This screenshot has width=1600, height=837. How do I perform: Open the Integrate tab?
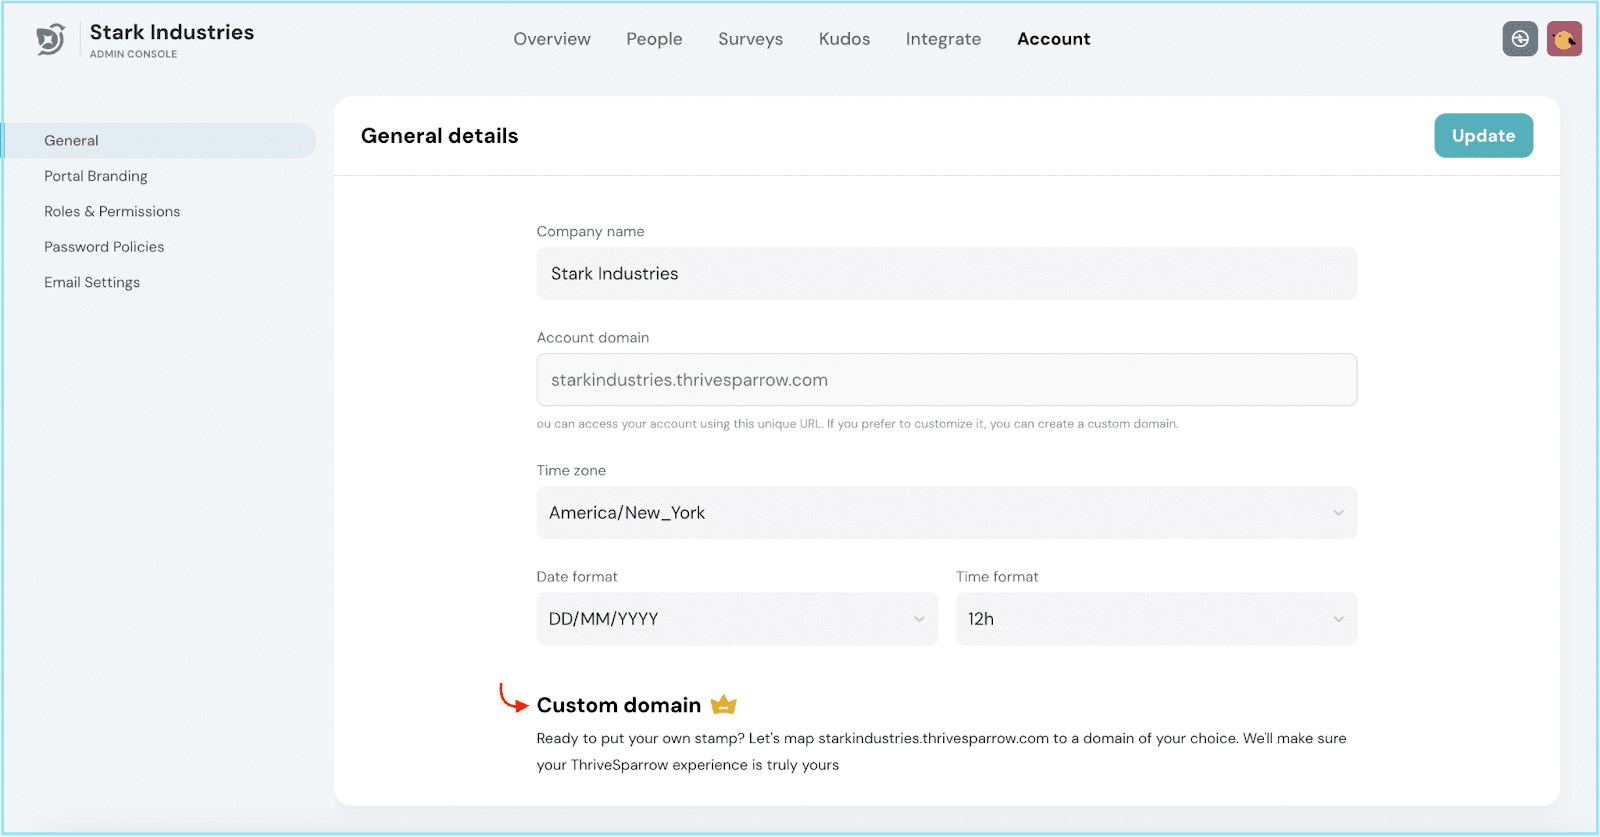pos(943,39)
